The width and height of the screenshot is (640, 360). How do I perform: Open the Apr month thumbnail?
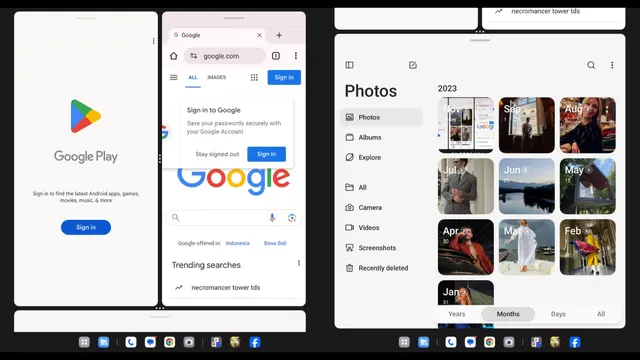[x=466, y=247]
